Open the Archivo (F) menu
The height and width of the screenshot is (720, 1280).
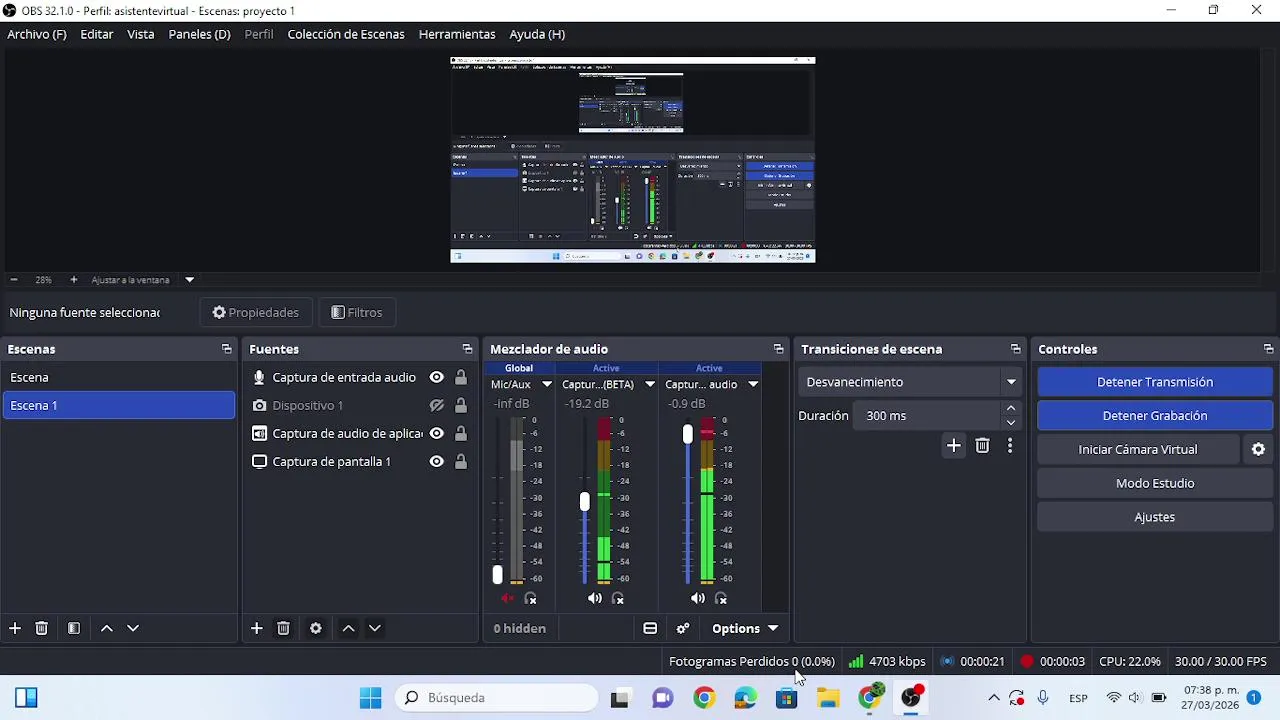[37, 34]
